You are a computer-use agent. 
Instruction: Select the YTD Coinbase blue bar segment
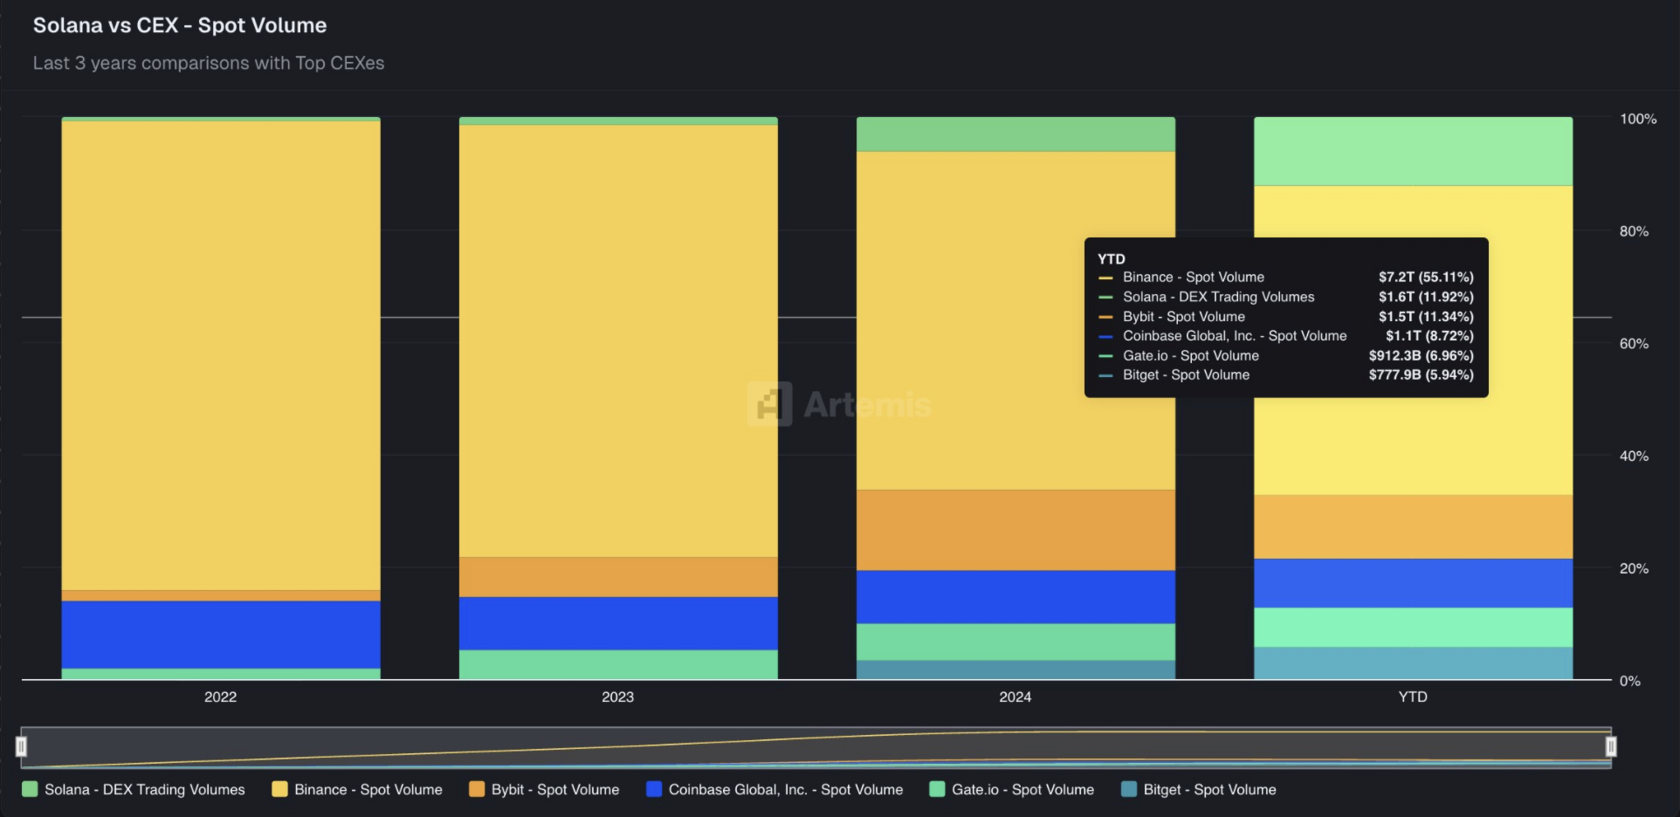pyautogui.click(x=1413, y=583)
